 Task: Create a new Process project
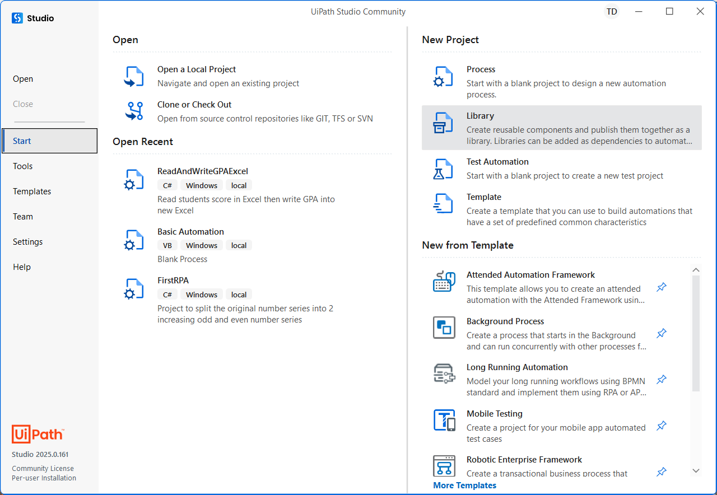tap(481, 69)
